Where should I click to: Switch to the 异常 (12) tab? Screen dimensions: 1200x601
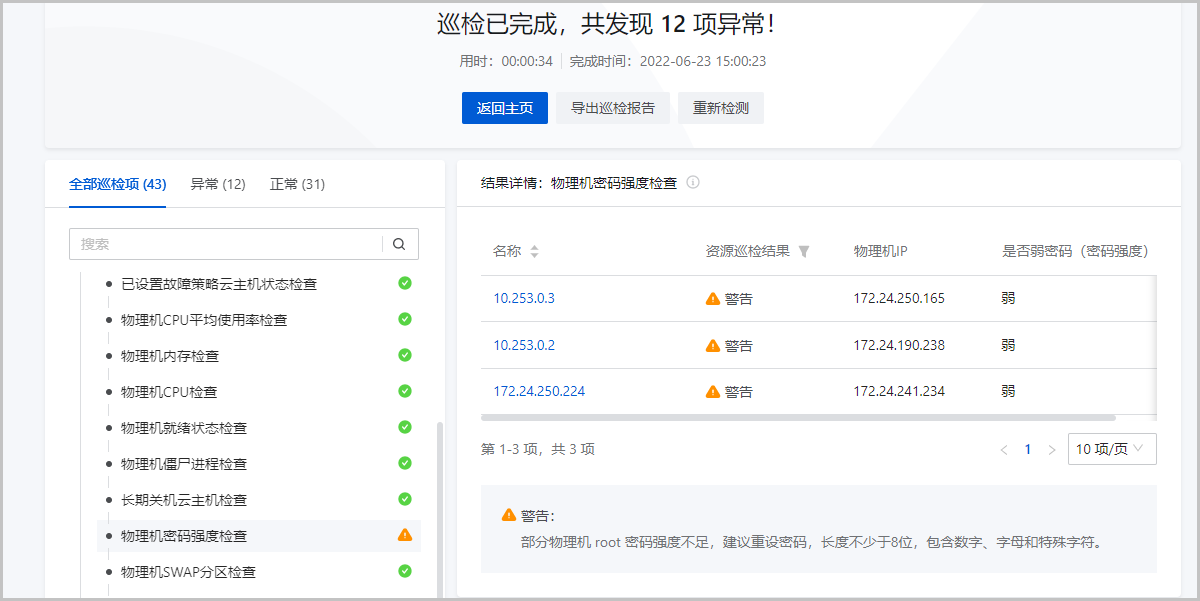coord(218,184)
